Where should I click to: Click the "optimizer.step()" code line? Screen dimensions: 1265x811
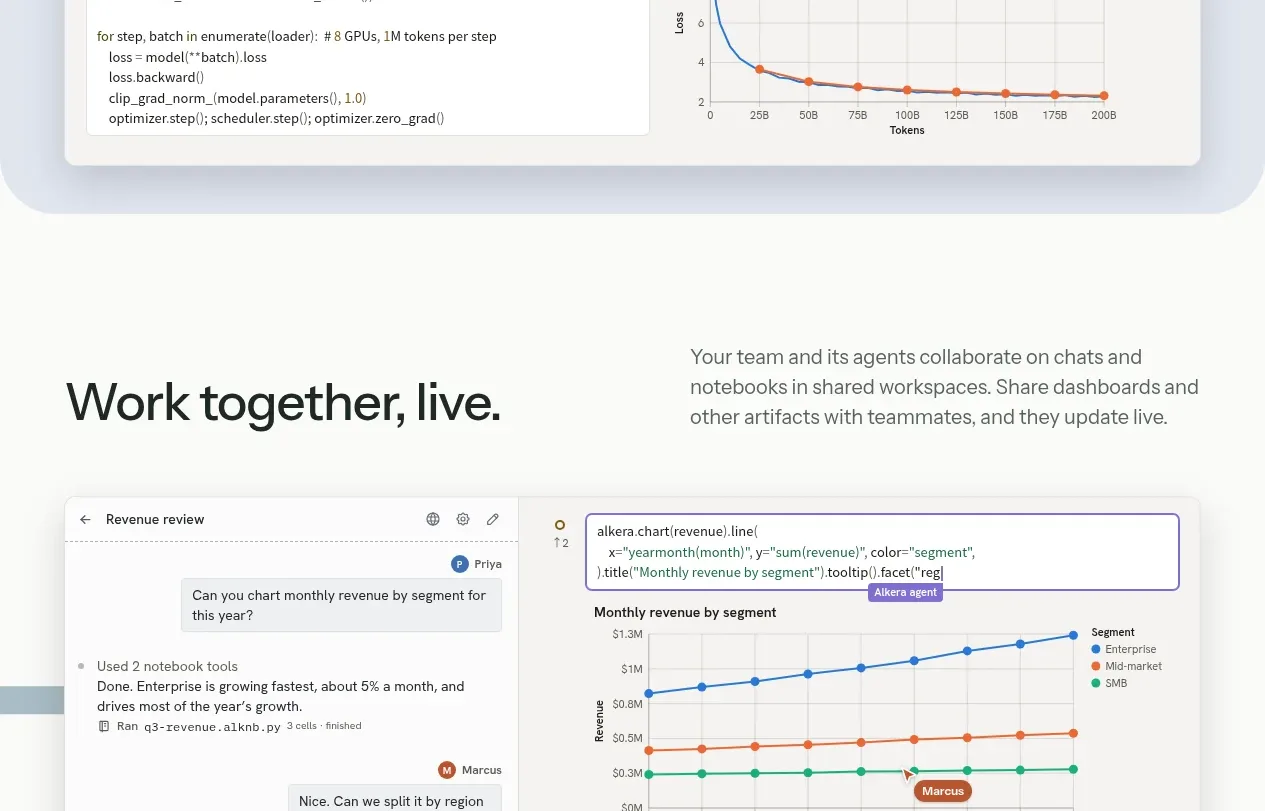277,118
